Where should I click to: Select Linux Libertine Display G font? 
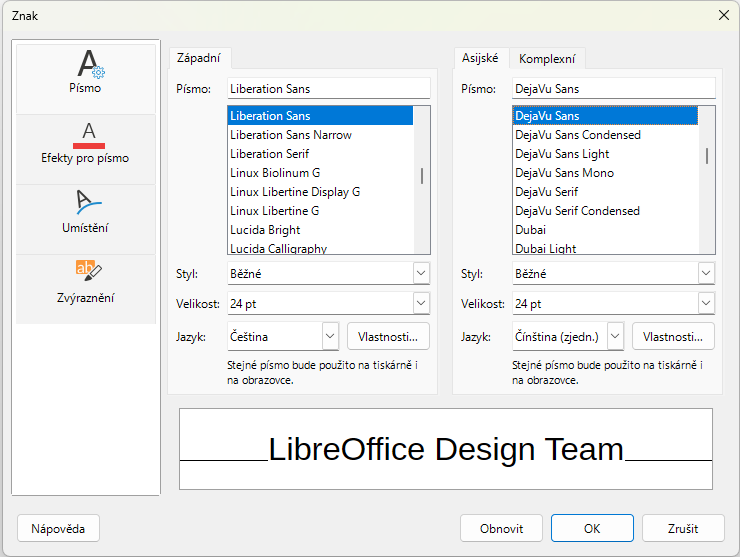point(320,192)
